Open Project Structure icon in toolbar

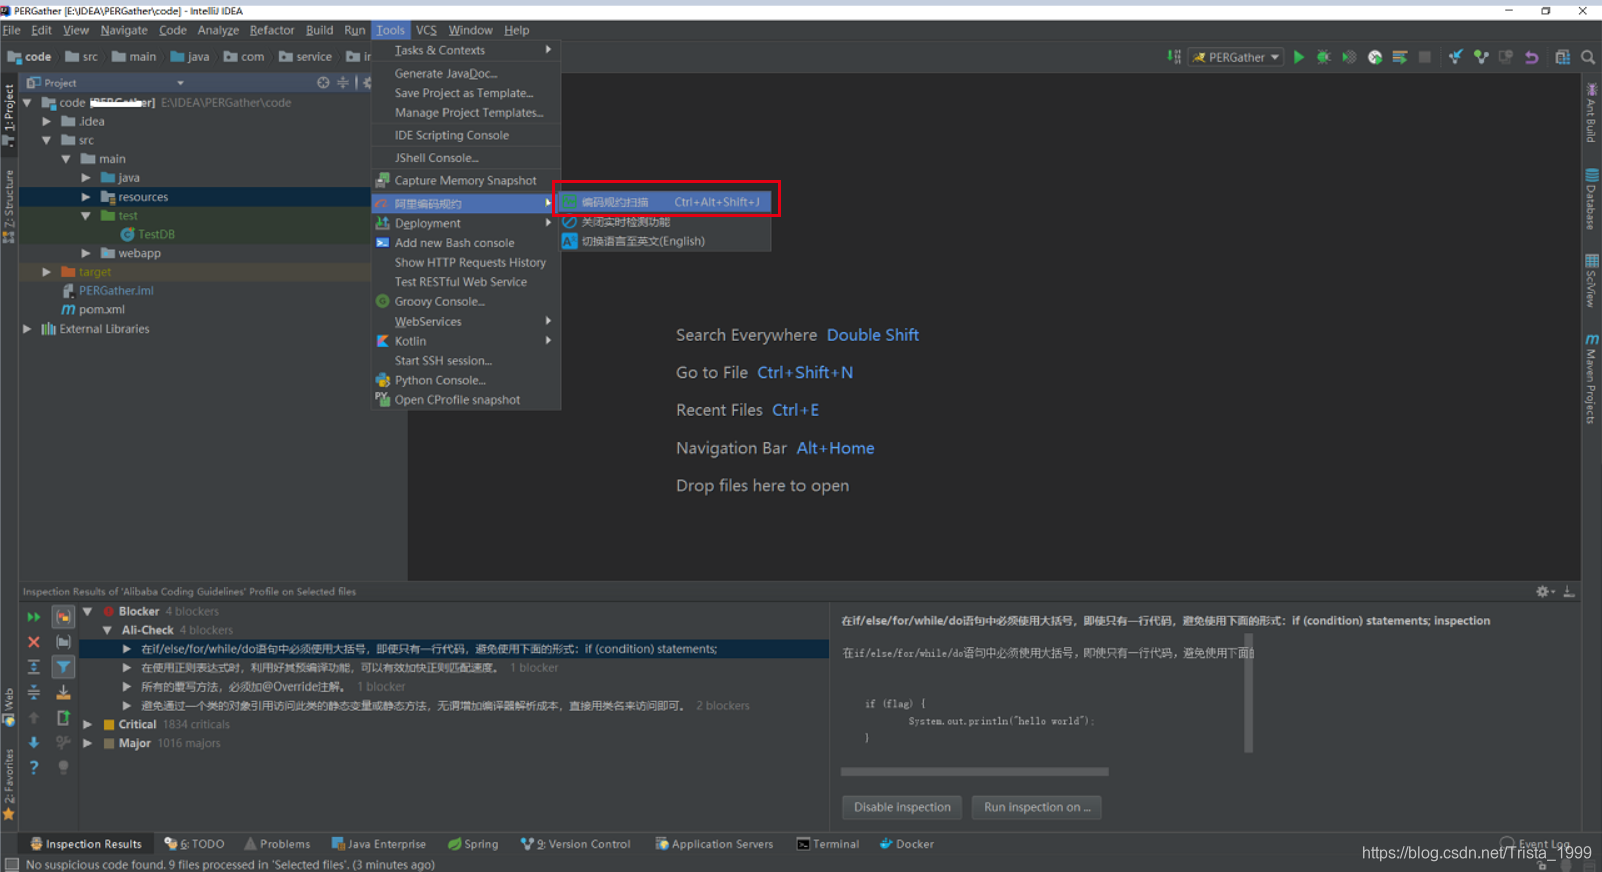1562,57
